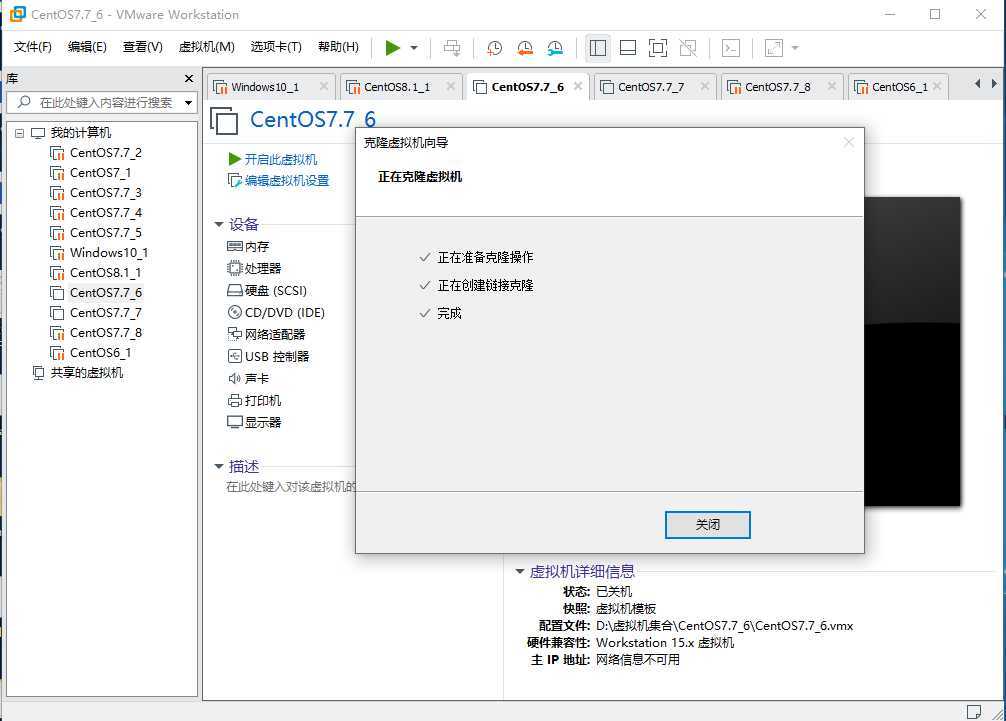Open the library search dropdown arrow
1006x721 pixels.
[x=189, y=103]
